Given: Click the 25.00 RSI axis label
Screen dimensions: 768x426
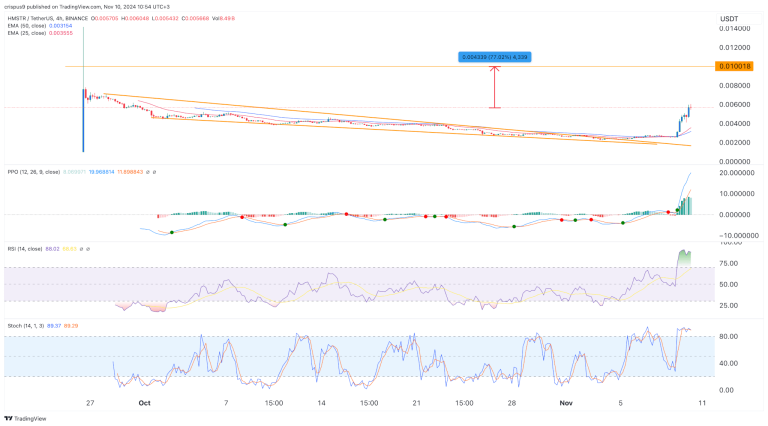Looking at the screenshot, I should (728, 306).
